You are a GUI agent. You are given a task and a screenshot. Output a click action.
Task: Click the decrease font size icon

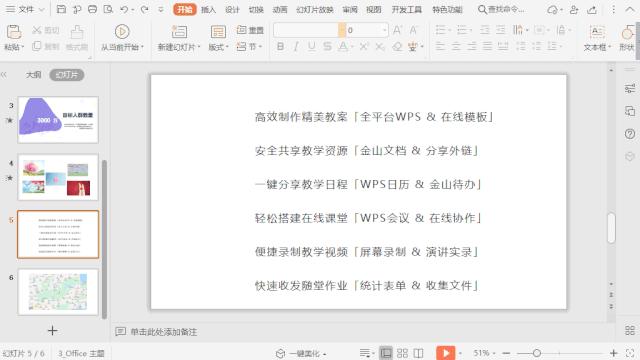[x=413, y=30]
